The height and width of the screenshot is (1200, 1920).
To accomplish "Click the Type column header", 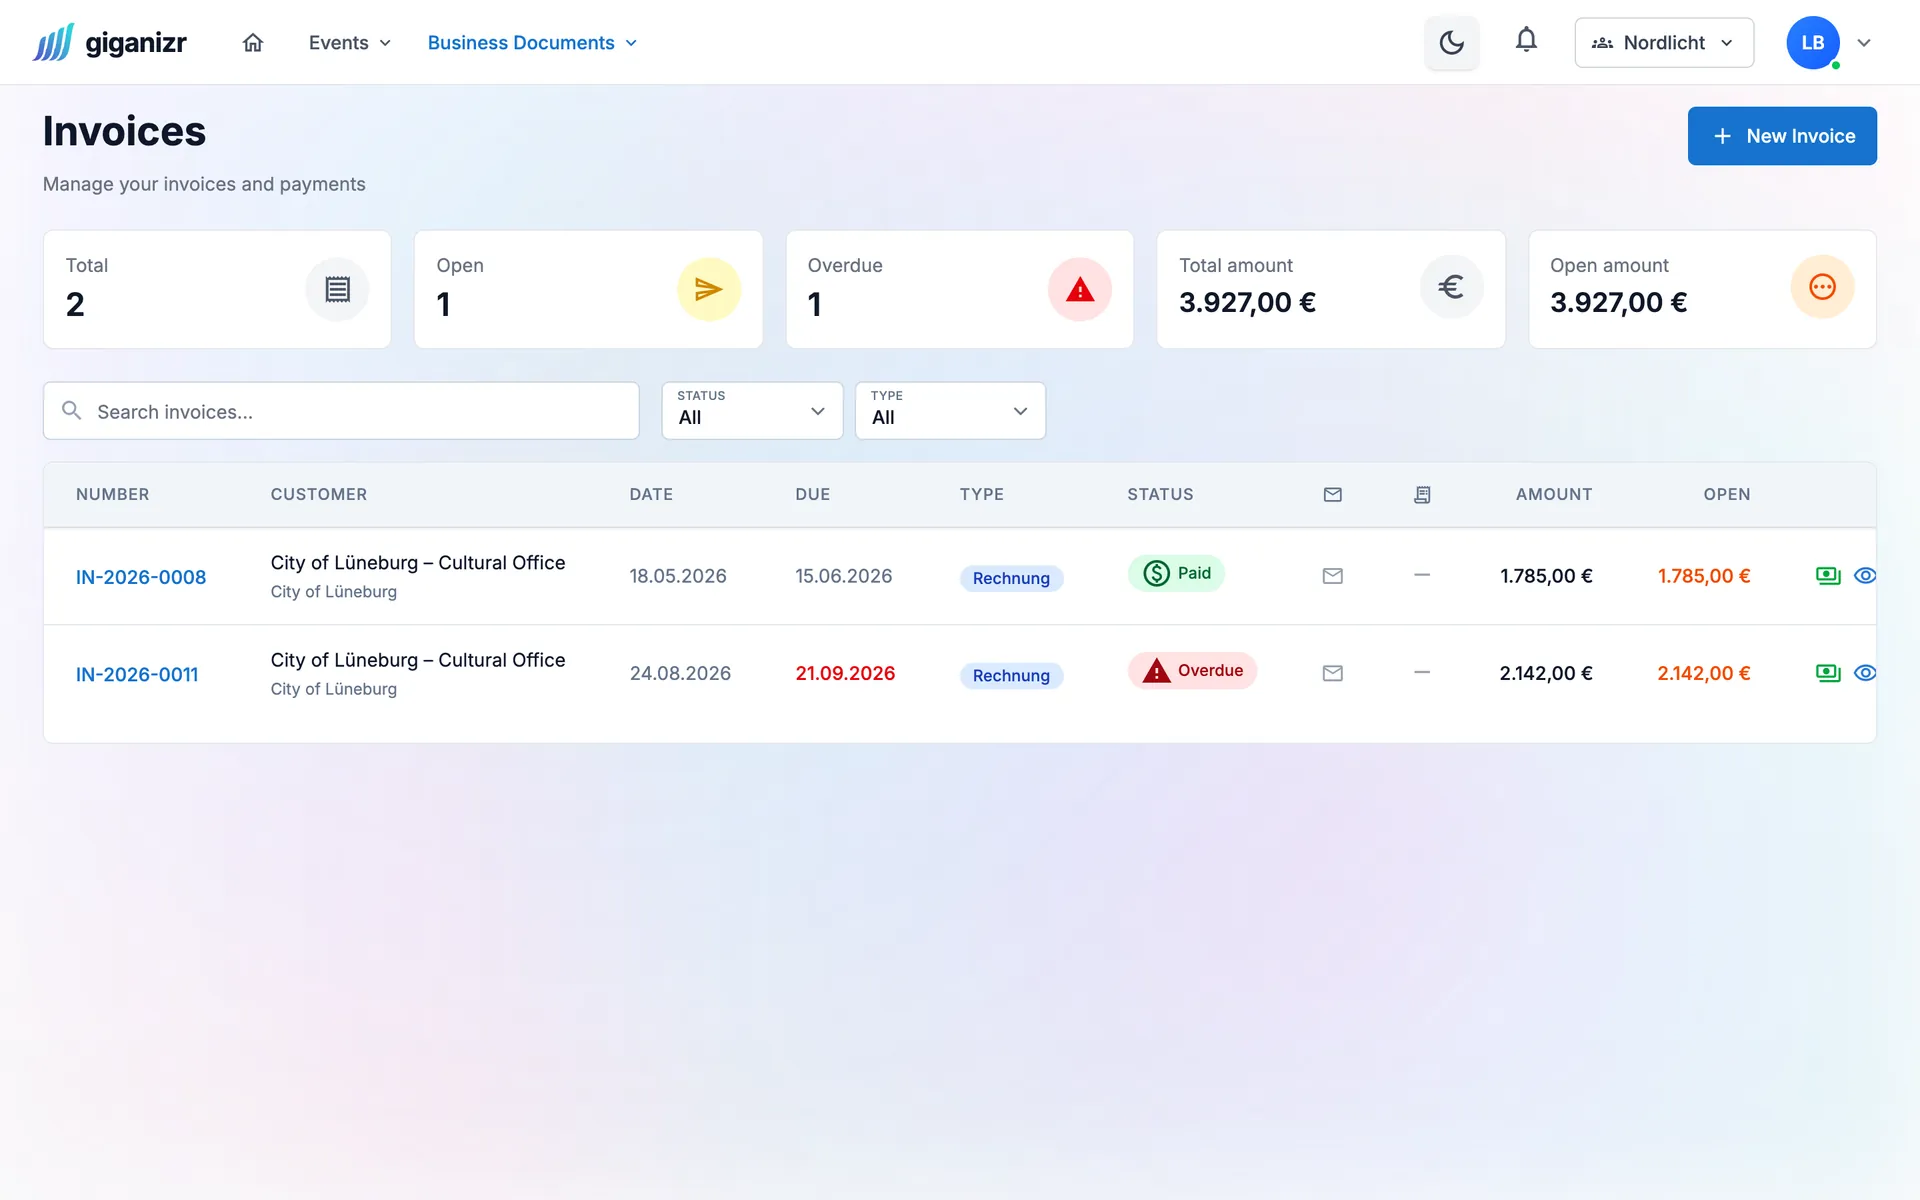I will coord(982,494).
